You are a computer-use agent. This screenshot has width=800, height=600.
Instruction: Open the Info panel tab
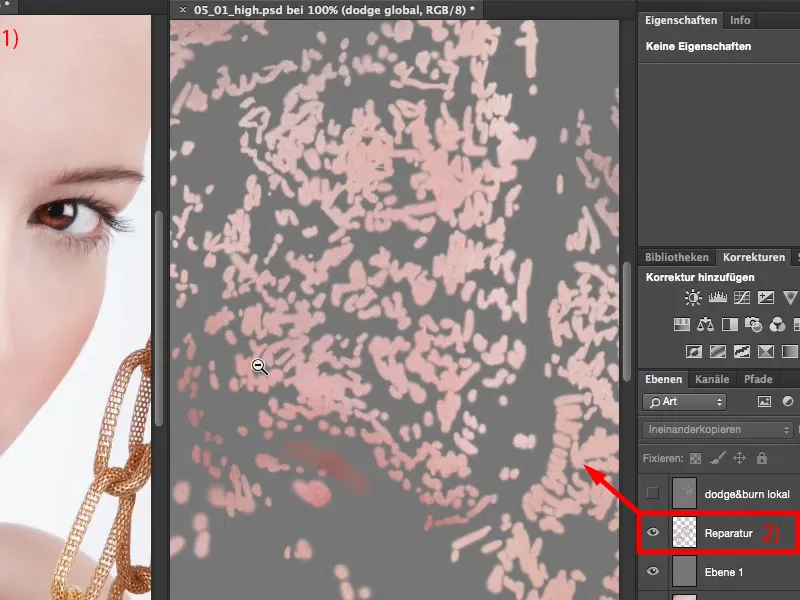[x=740, y=19]
